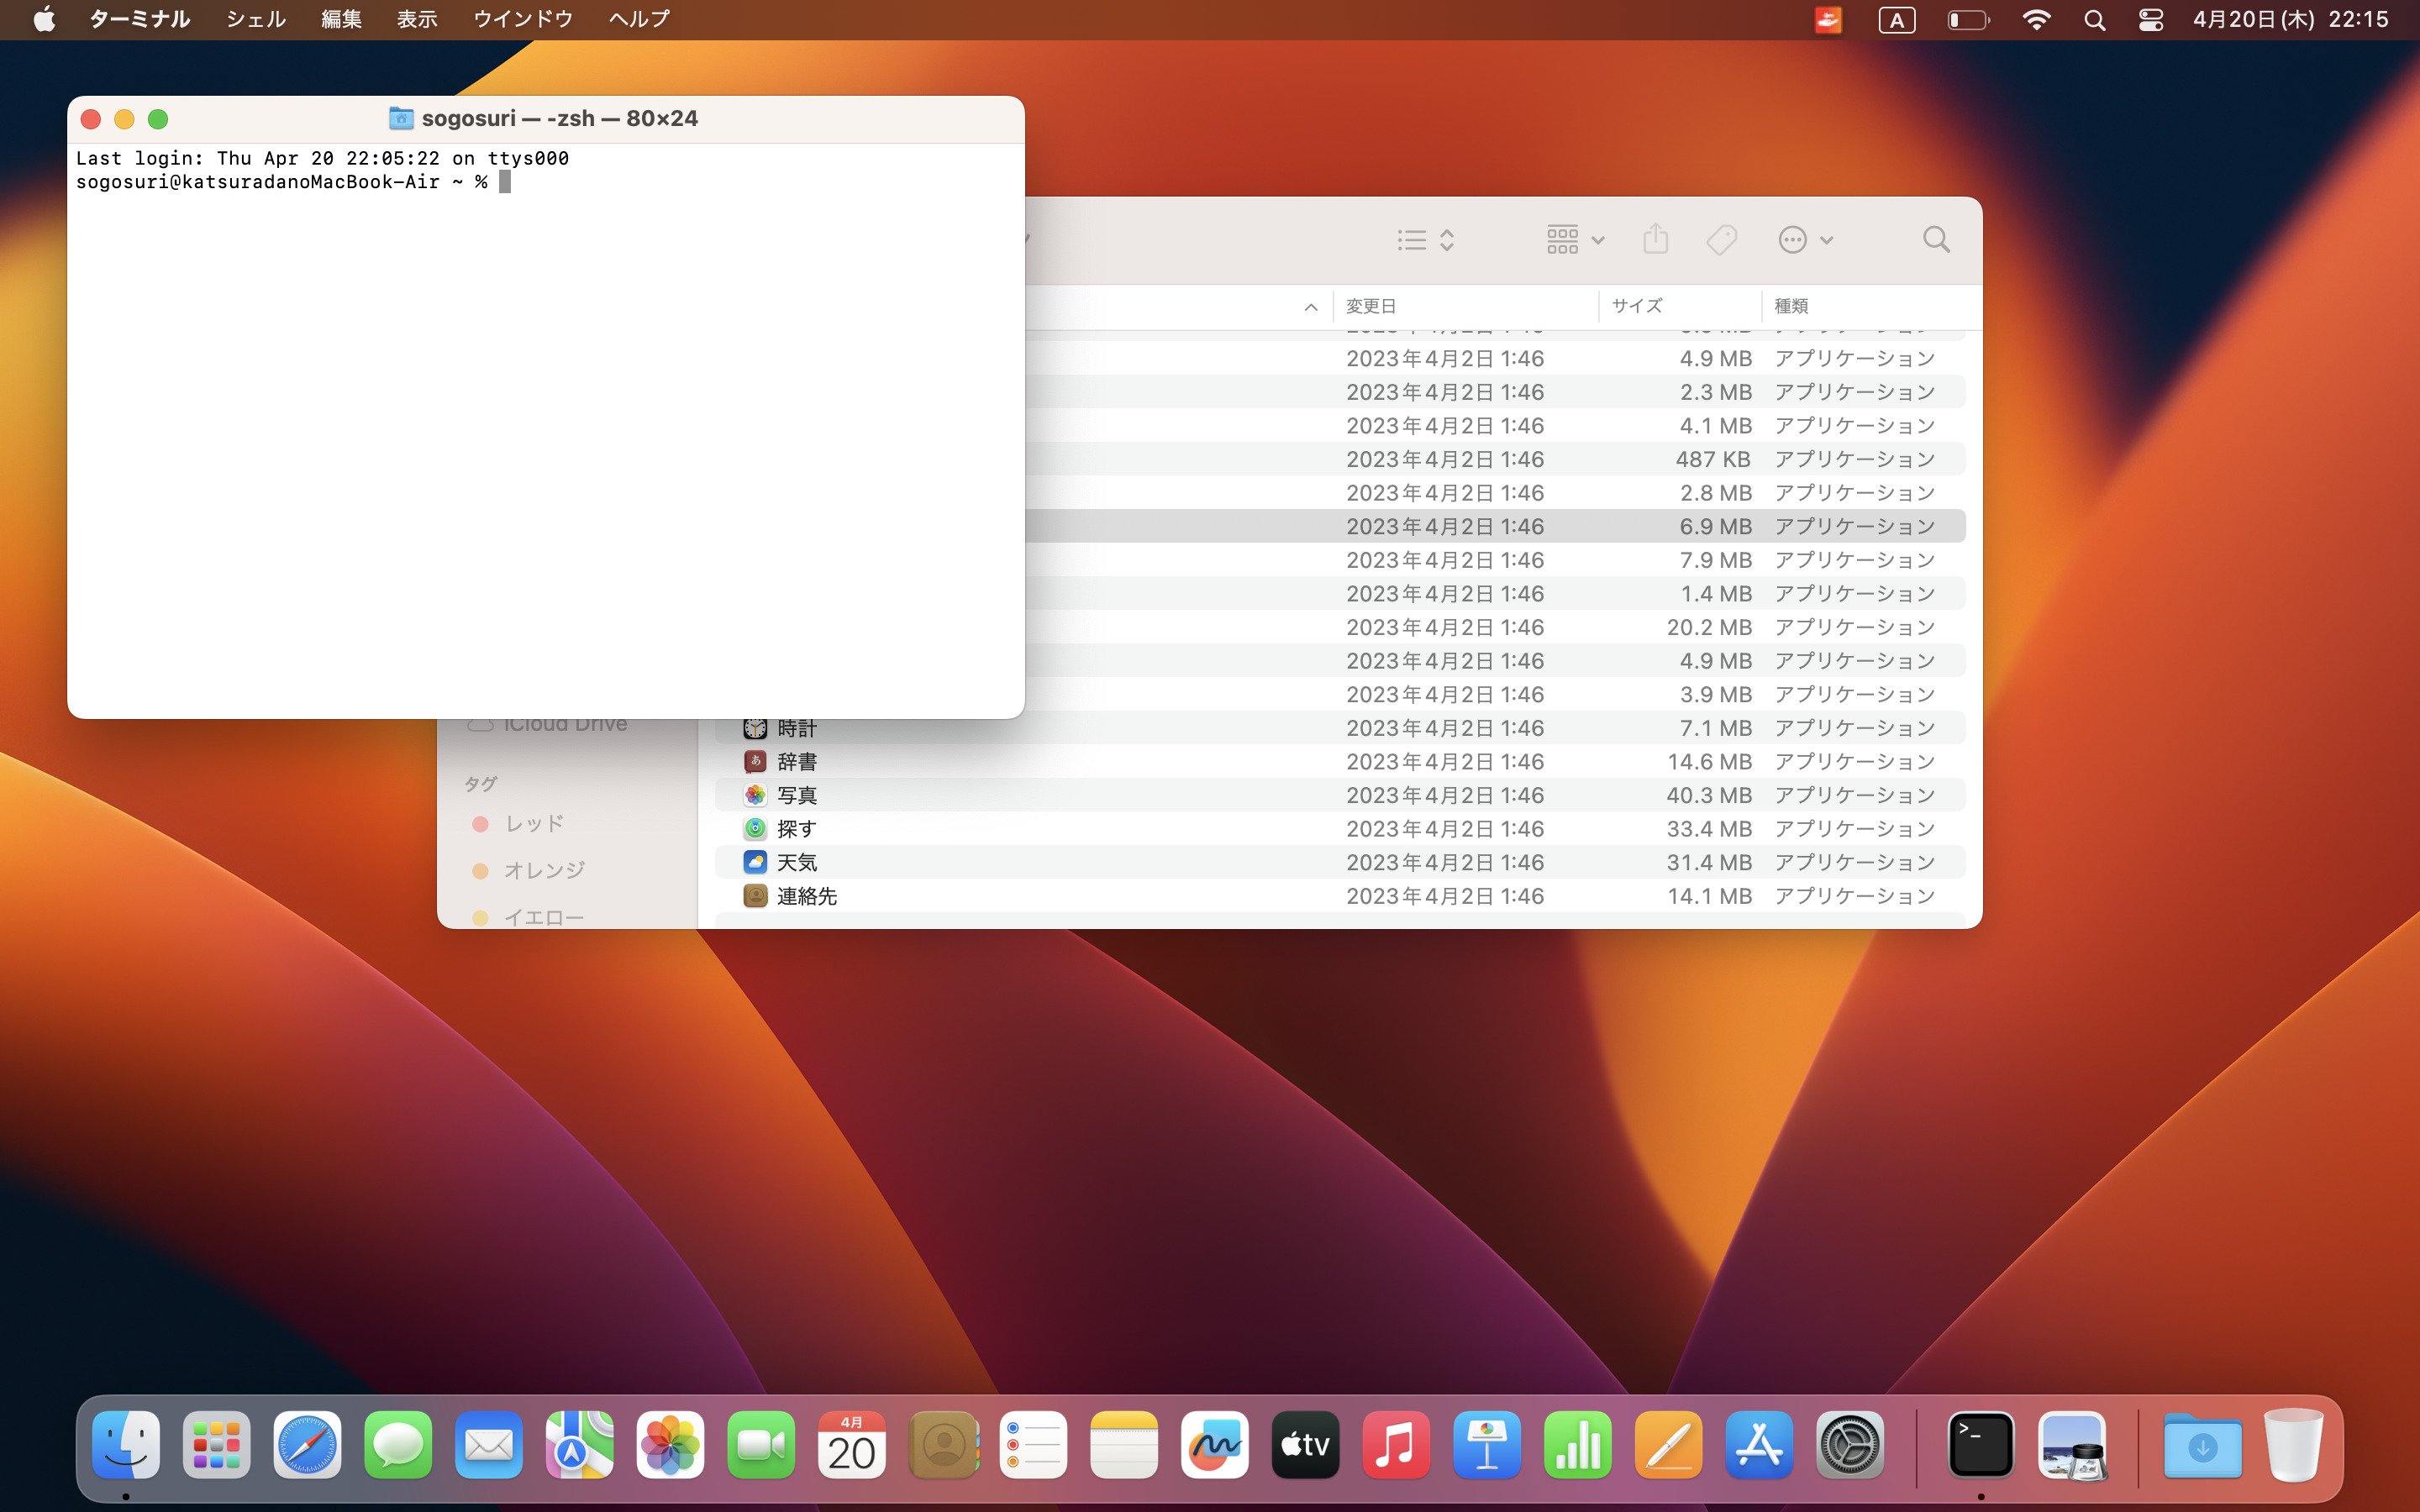Open Calendar showing 20 in Dock
Viewport: 2420px width, 1512px height.
852,1445
